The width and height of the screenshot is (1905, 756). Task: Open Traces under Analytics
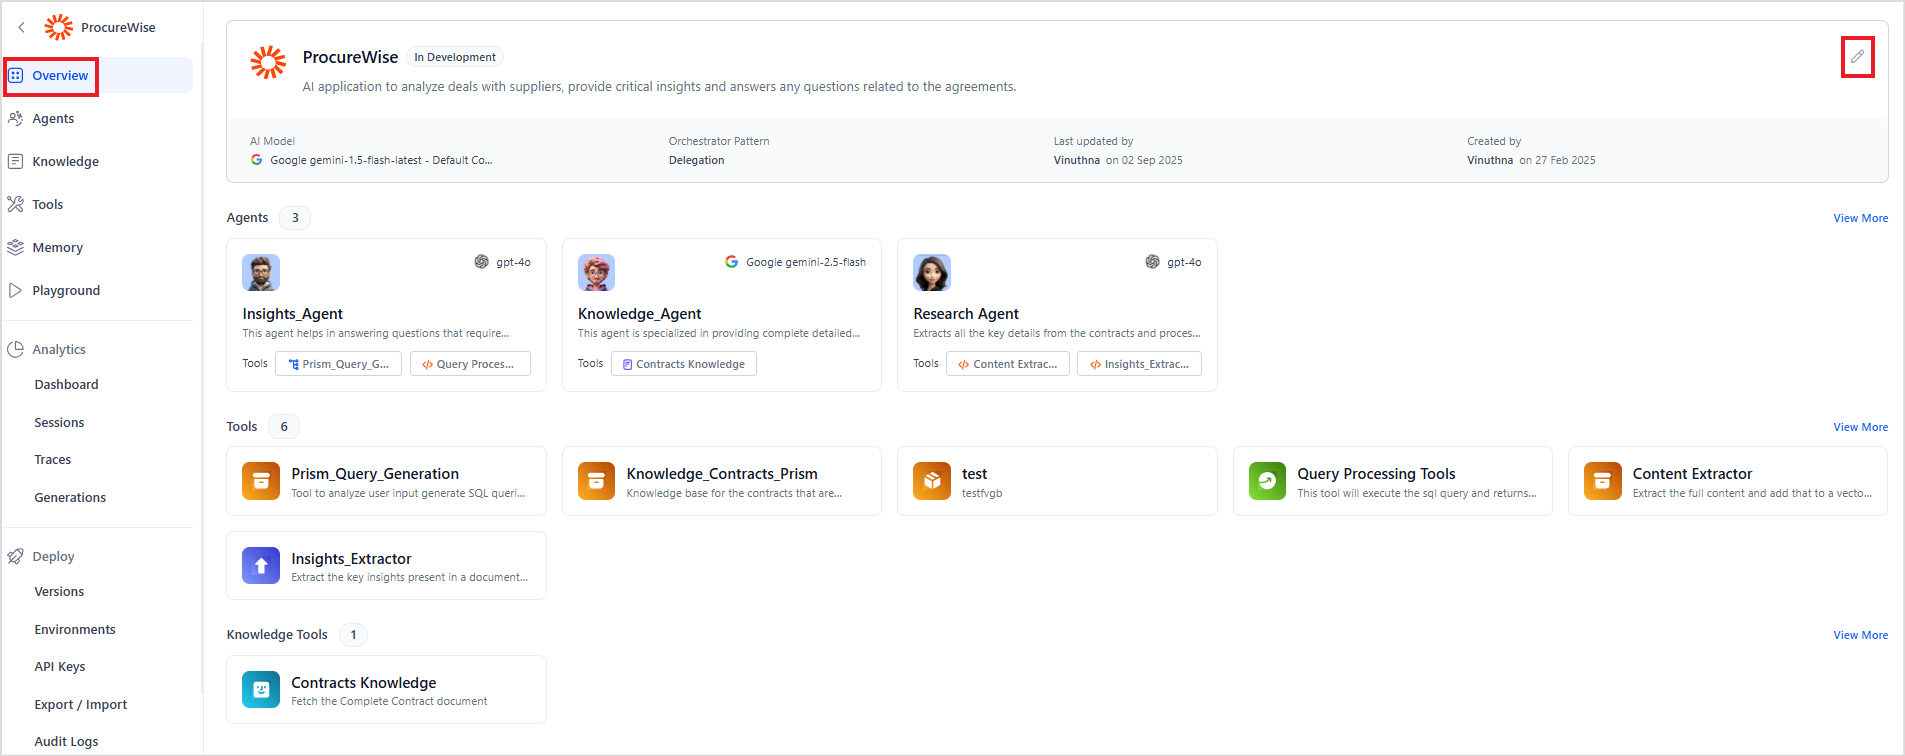[53, 460]
